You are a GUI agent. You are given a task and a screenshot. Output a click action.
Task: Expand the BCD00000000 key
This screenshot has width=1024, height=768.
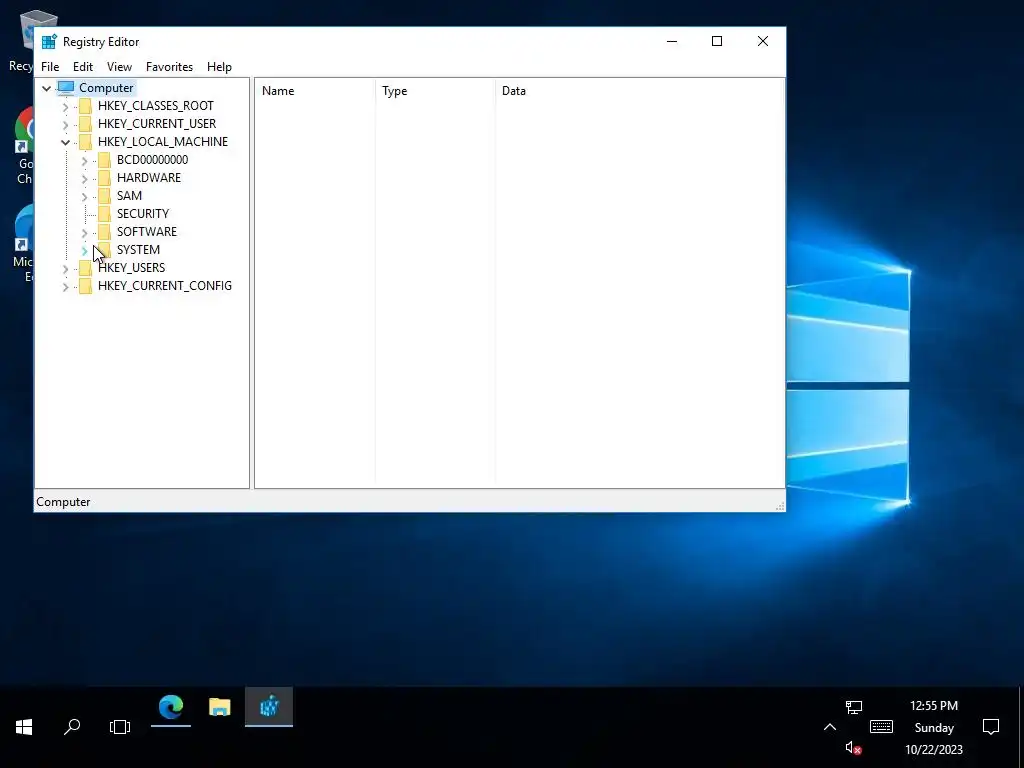84,160
